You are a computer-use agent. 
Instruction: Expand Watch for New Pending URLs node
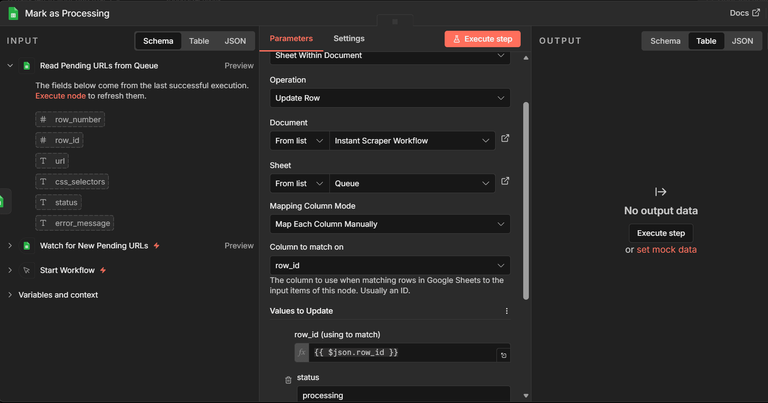pyautogui.click(x=10, y=246)
